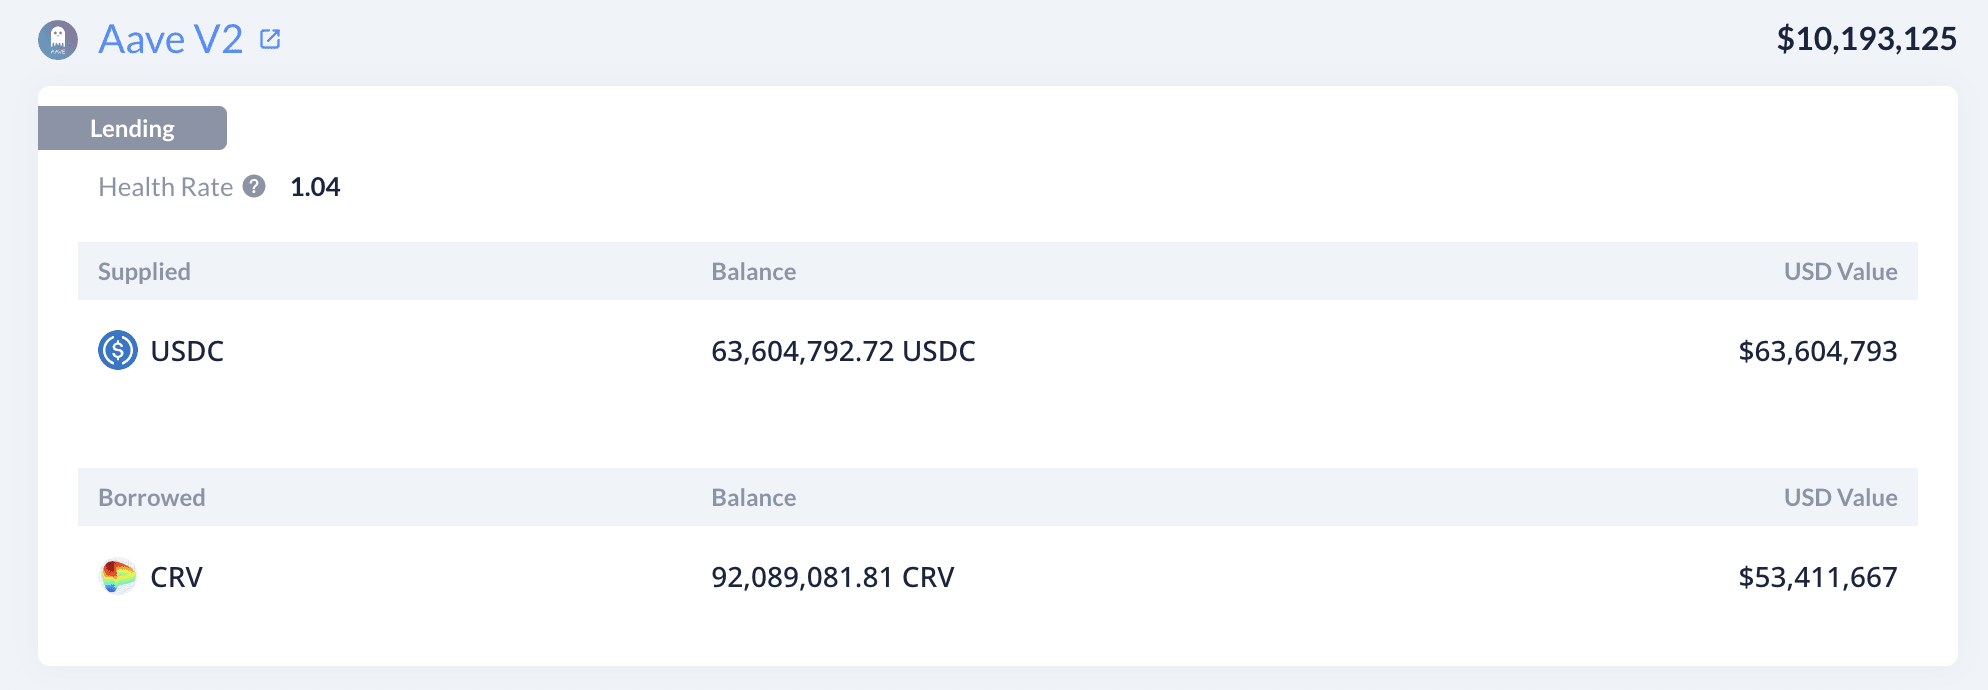
Task: Open the Aave V2 protocol page link
Action: point(170,39)
